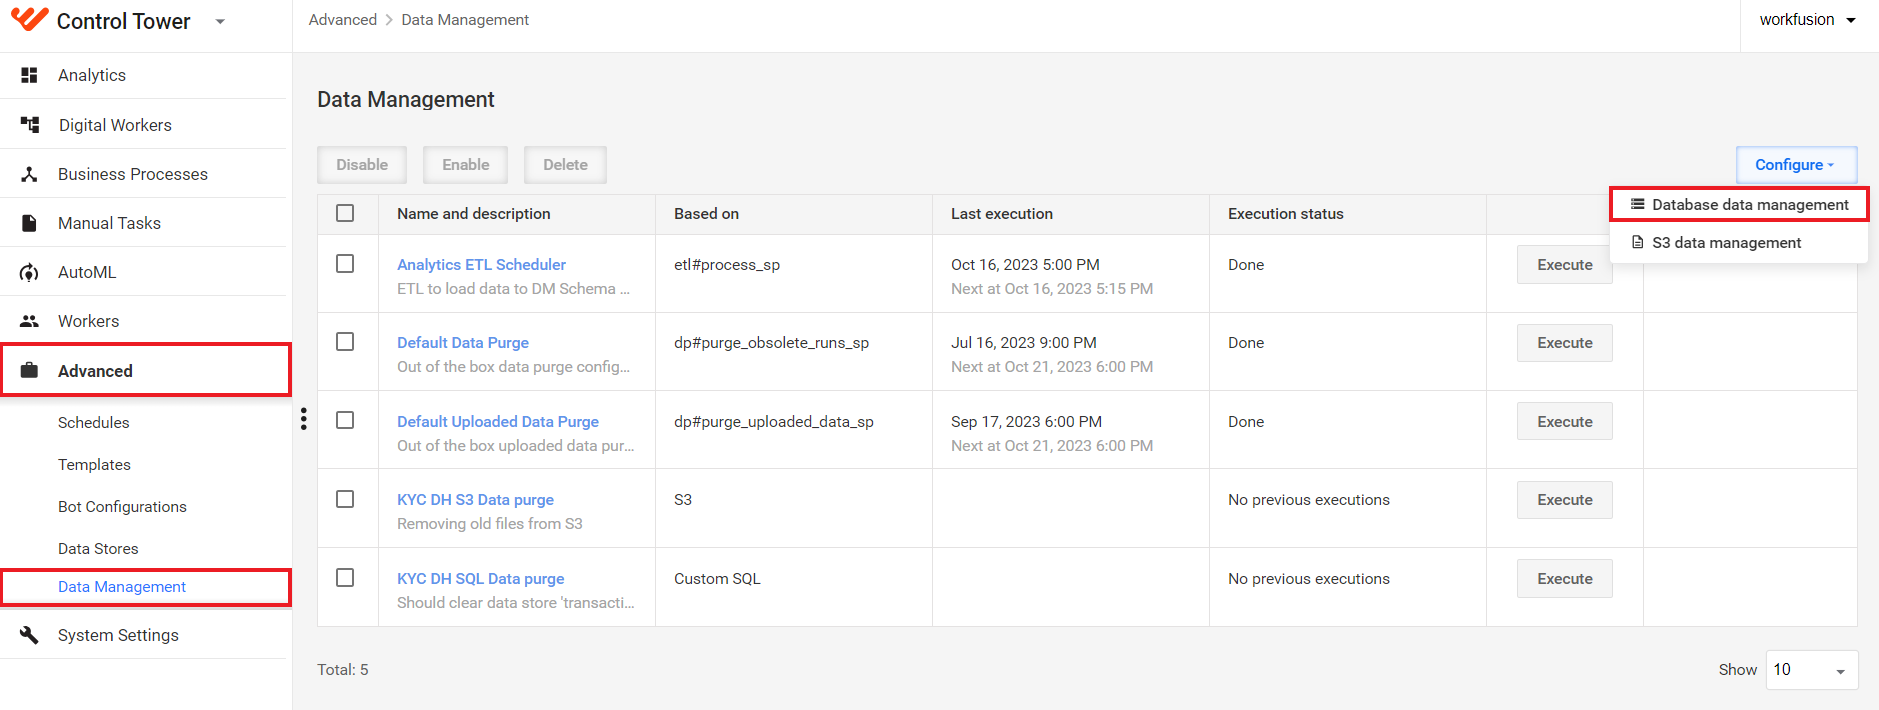Open the Control Tower dropdown arrow
Image resolution: width=1879 pixels, height=710 pixels.
(220, 21)
